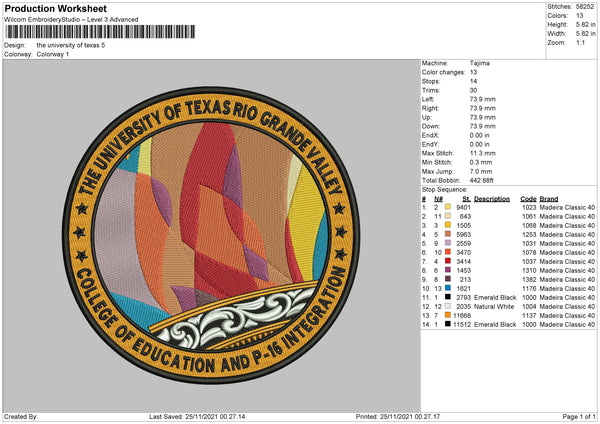Click the "N#" column header
This screenshot has width=600, height=424.
[439, 199]
